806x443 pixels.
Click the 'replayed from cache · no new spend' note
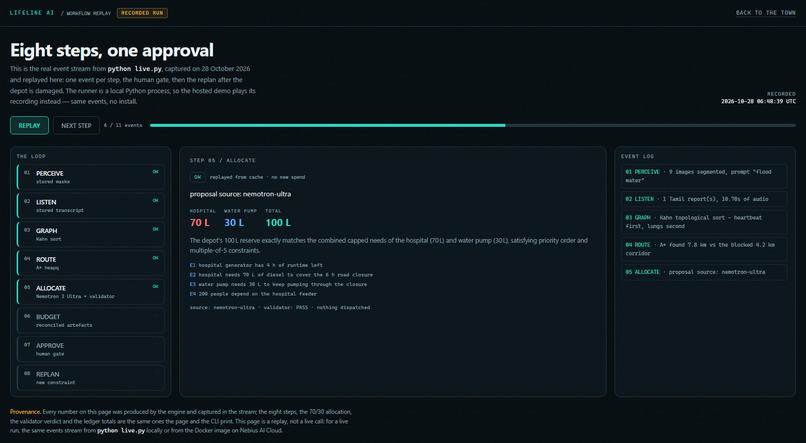(x=257, y=177)
